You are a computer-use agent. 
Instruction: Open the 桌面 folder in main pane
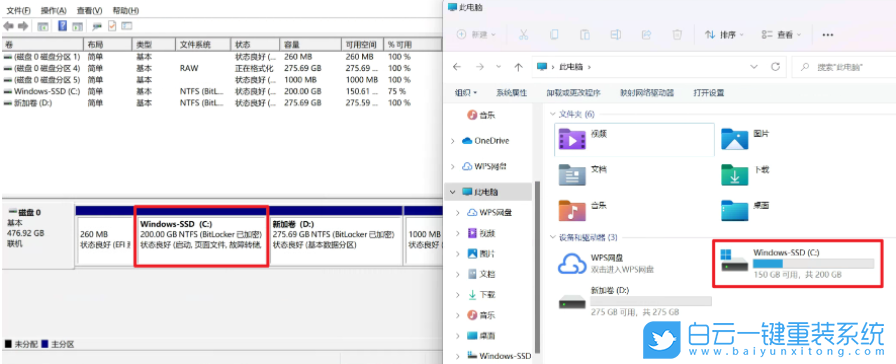[746, 210]
